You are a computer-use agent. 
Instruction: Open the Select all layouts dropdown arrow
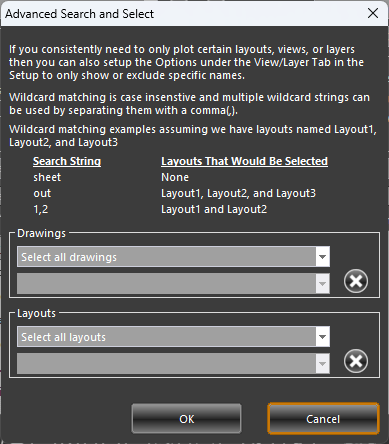point(322,337)
